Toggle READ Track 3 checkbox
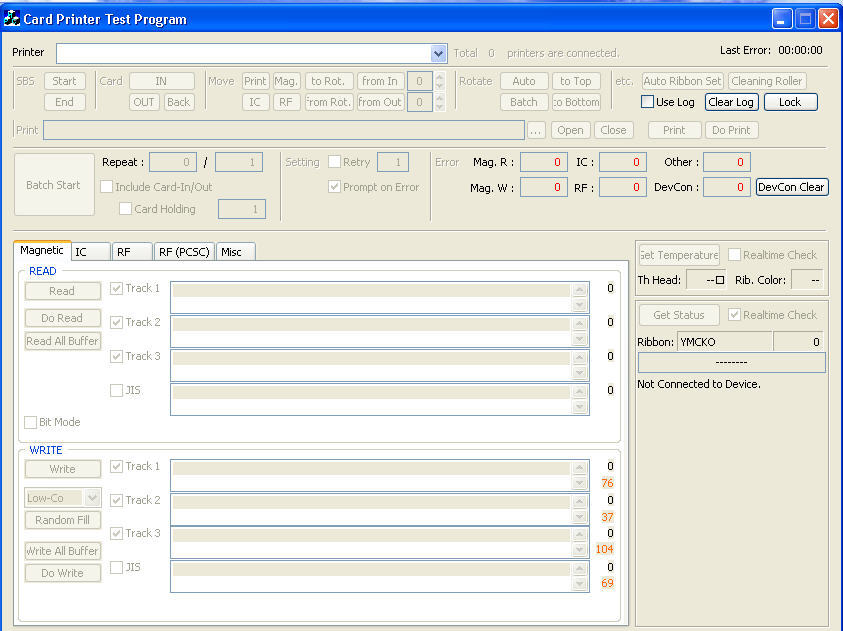 pyautogui.click(x=116, y=356)
